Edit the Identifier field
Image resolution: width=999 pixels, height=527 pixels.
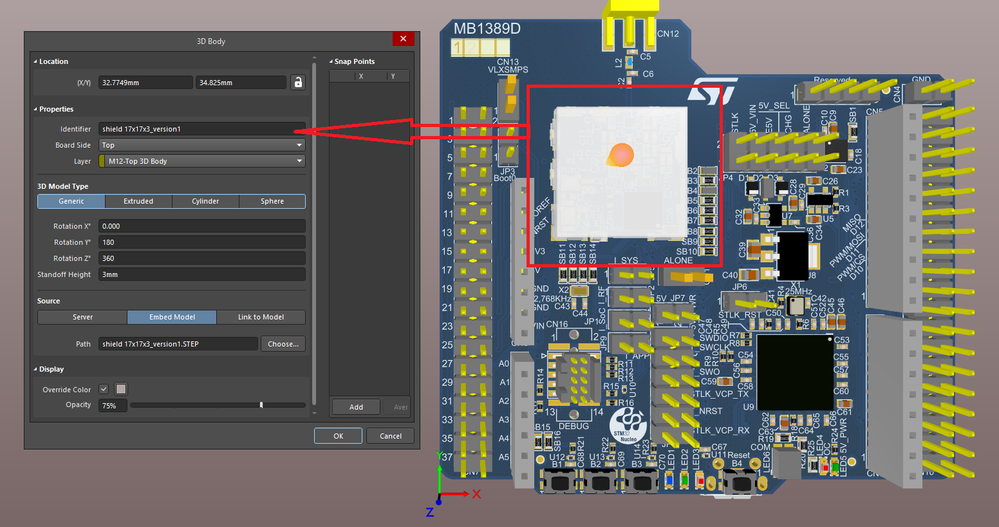point(202,129)
